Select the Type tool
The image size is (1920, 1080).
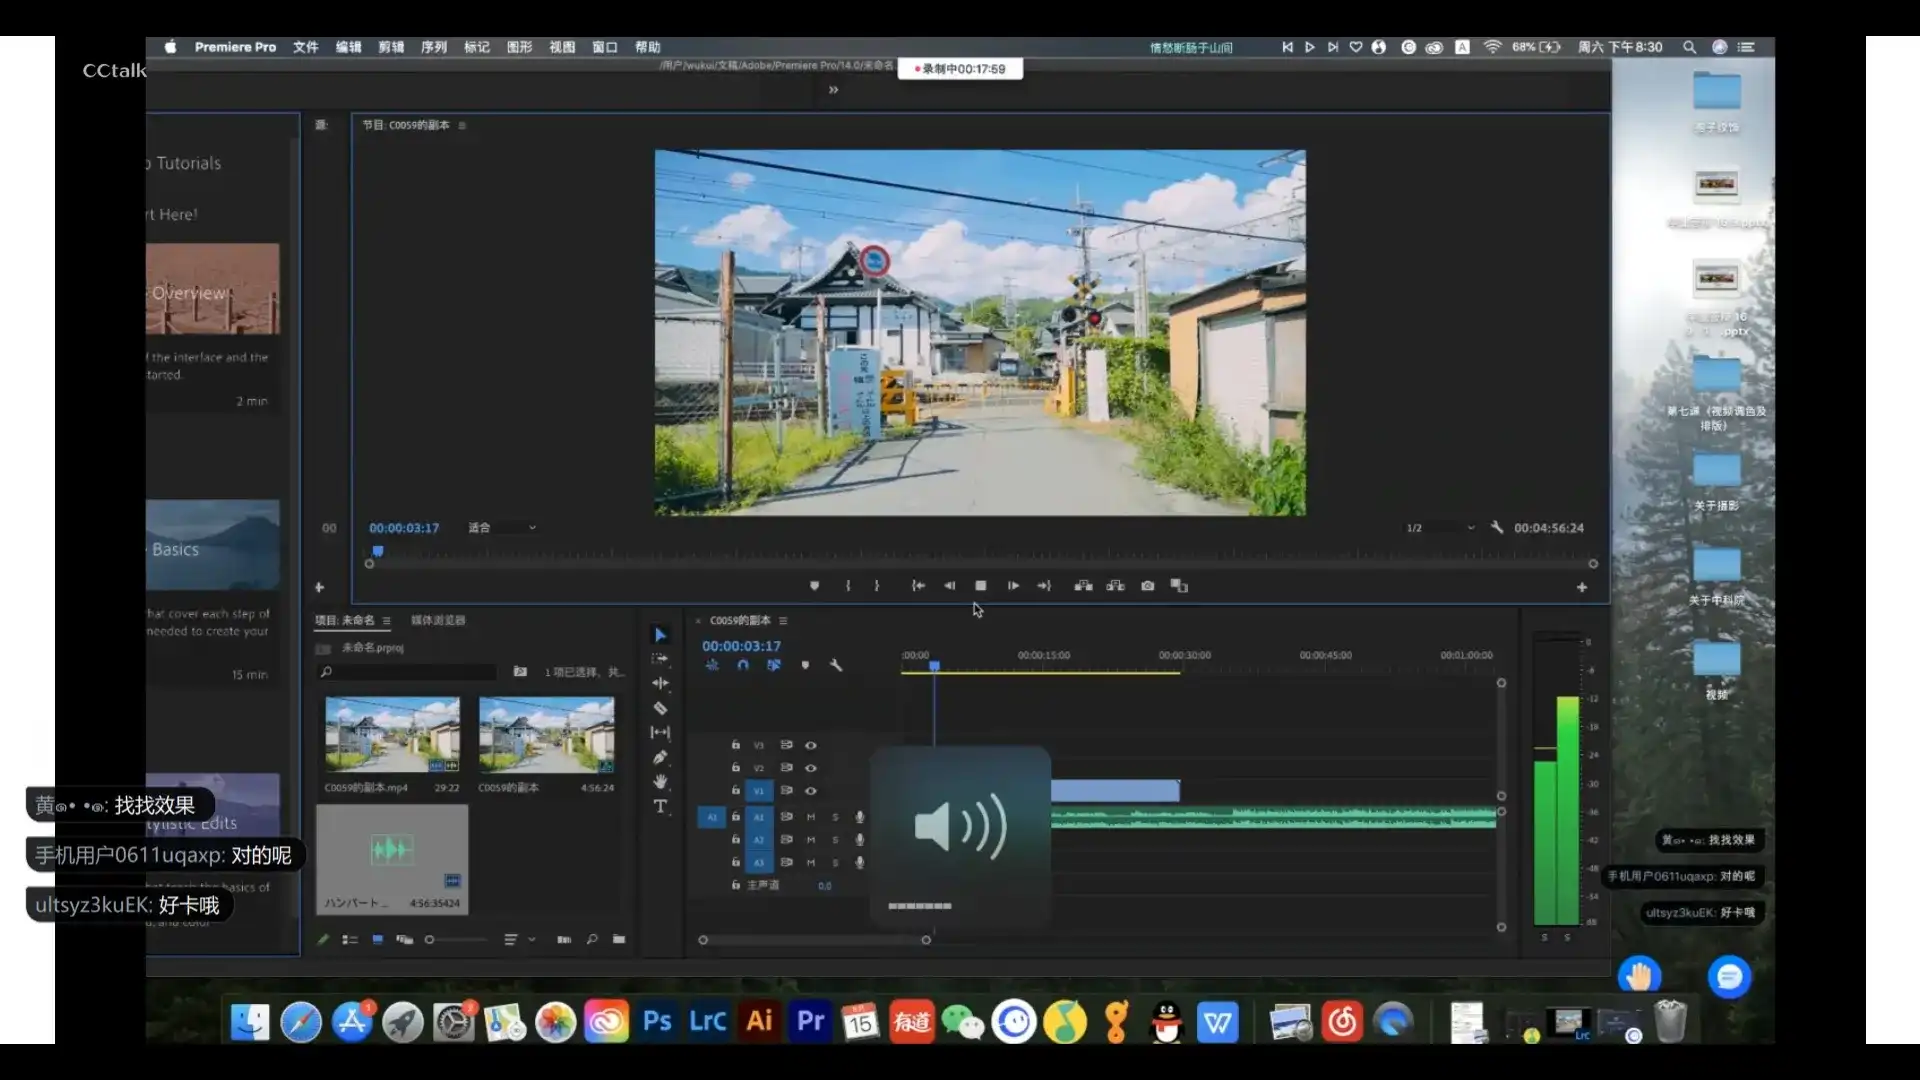(660, 806)
